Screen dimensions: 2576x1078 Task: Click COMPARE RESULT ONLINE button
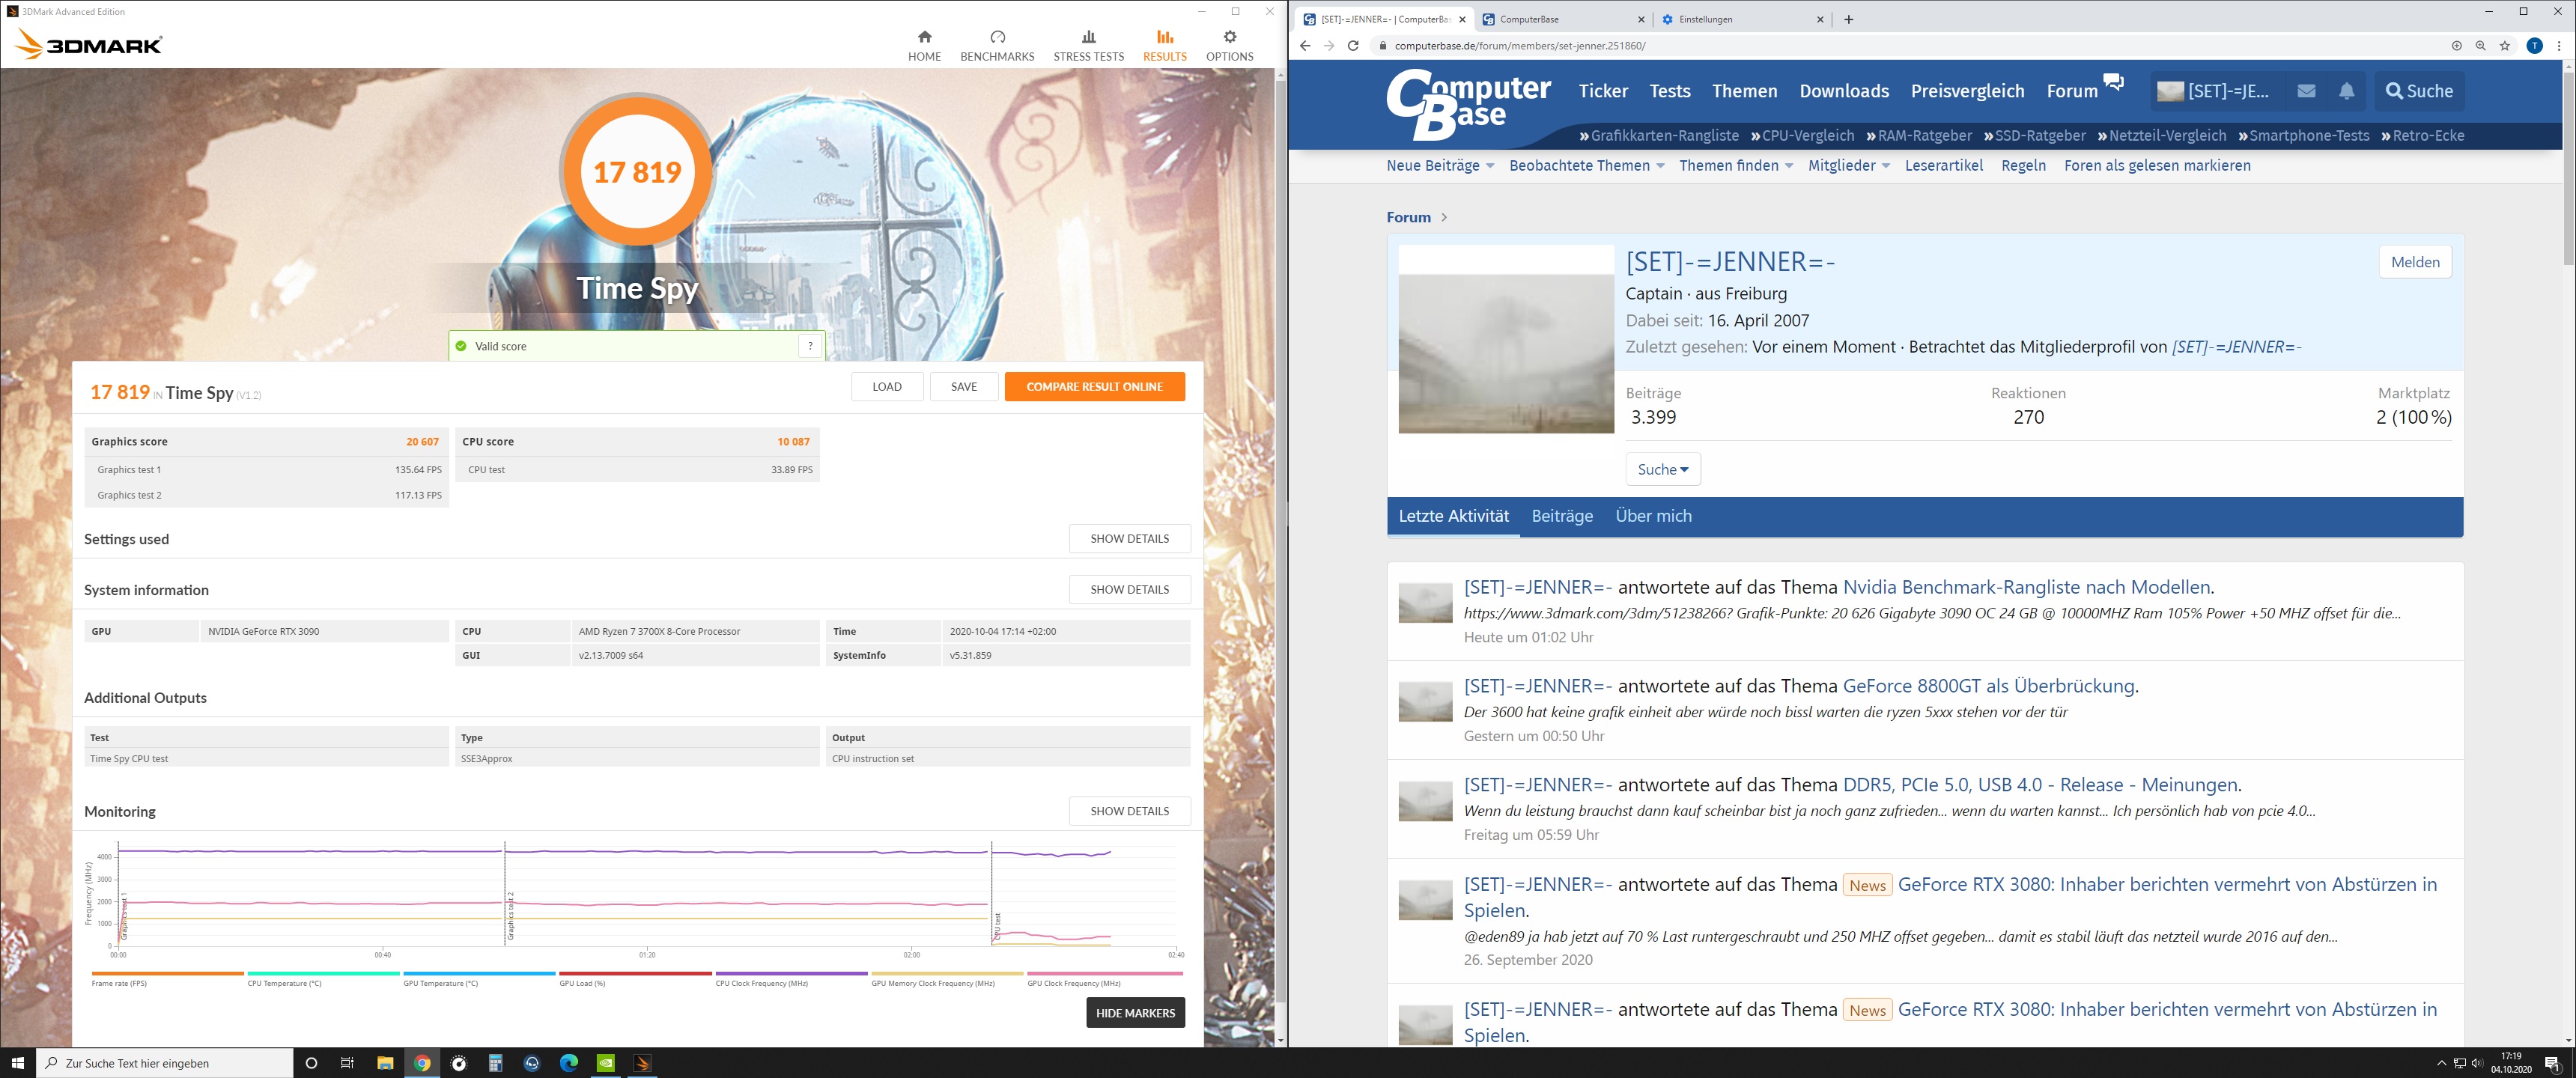[1094, 387]
